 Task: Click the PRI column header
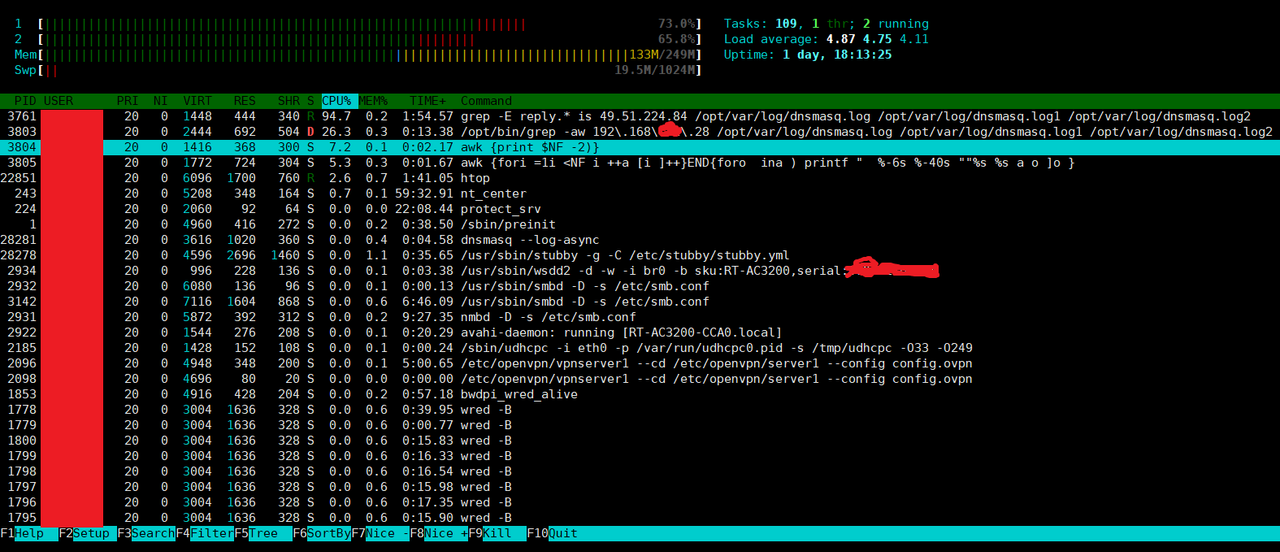click(x=127, y=101)
